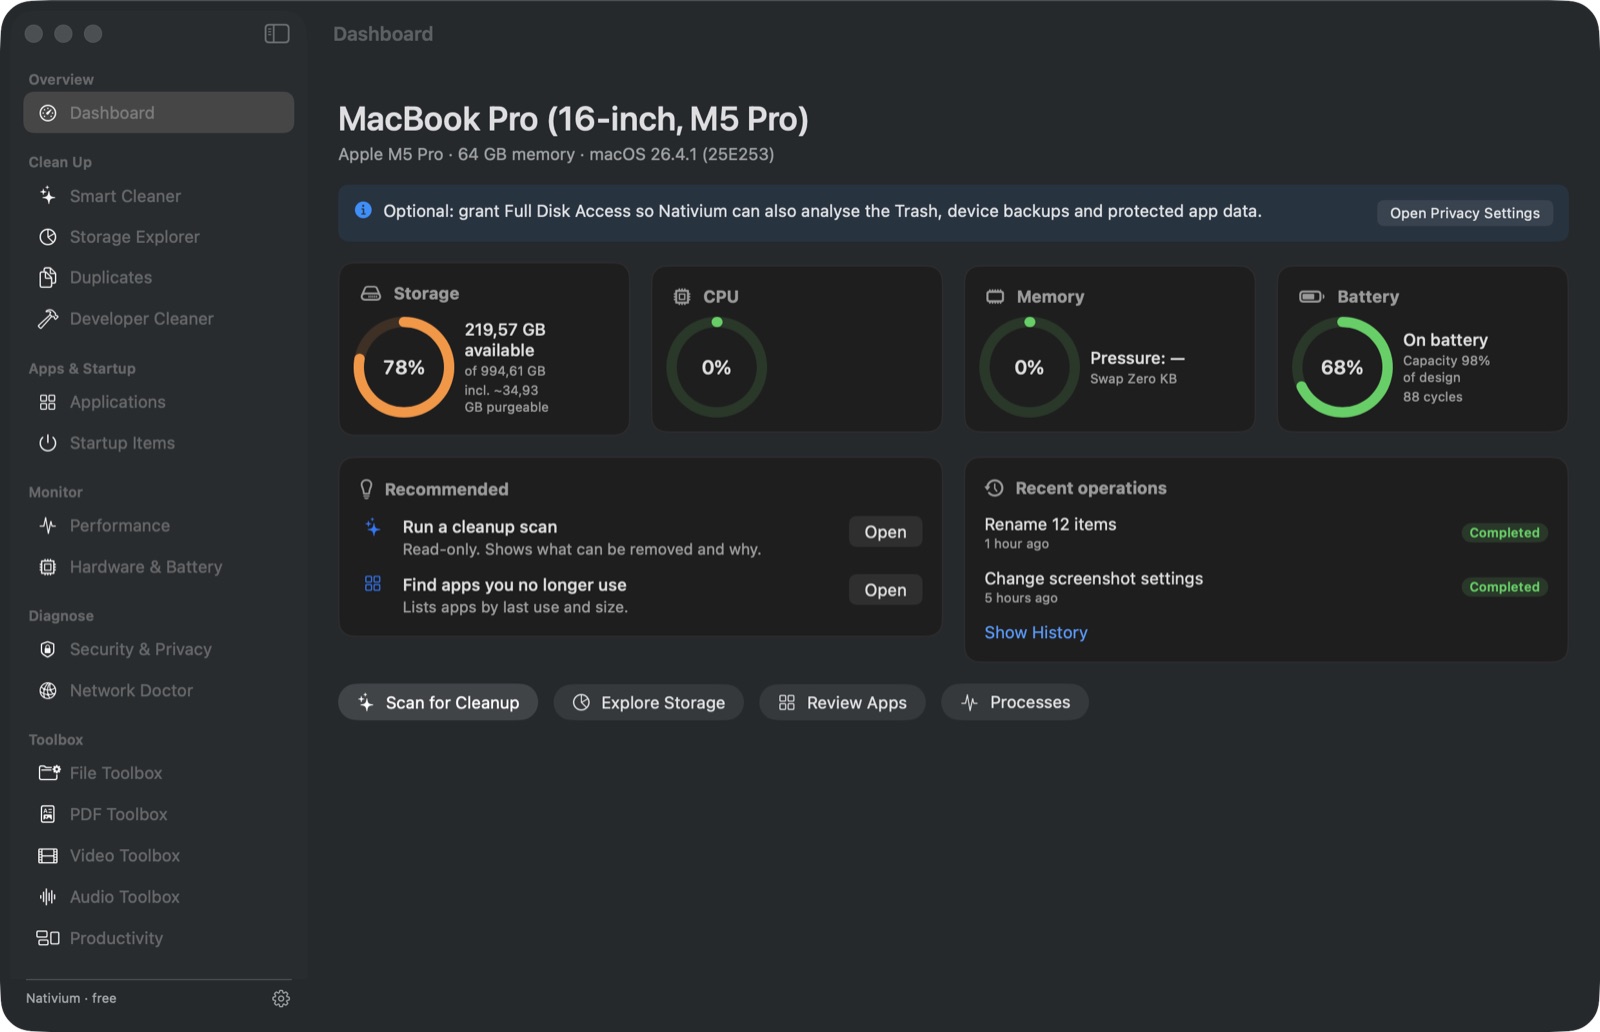Screen dimensions: 1600x1032
Task: Open Applications in the sidebar
Action: 158,402
